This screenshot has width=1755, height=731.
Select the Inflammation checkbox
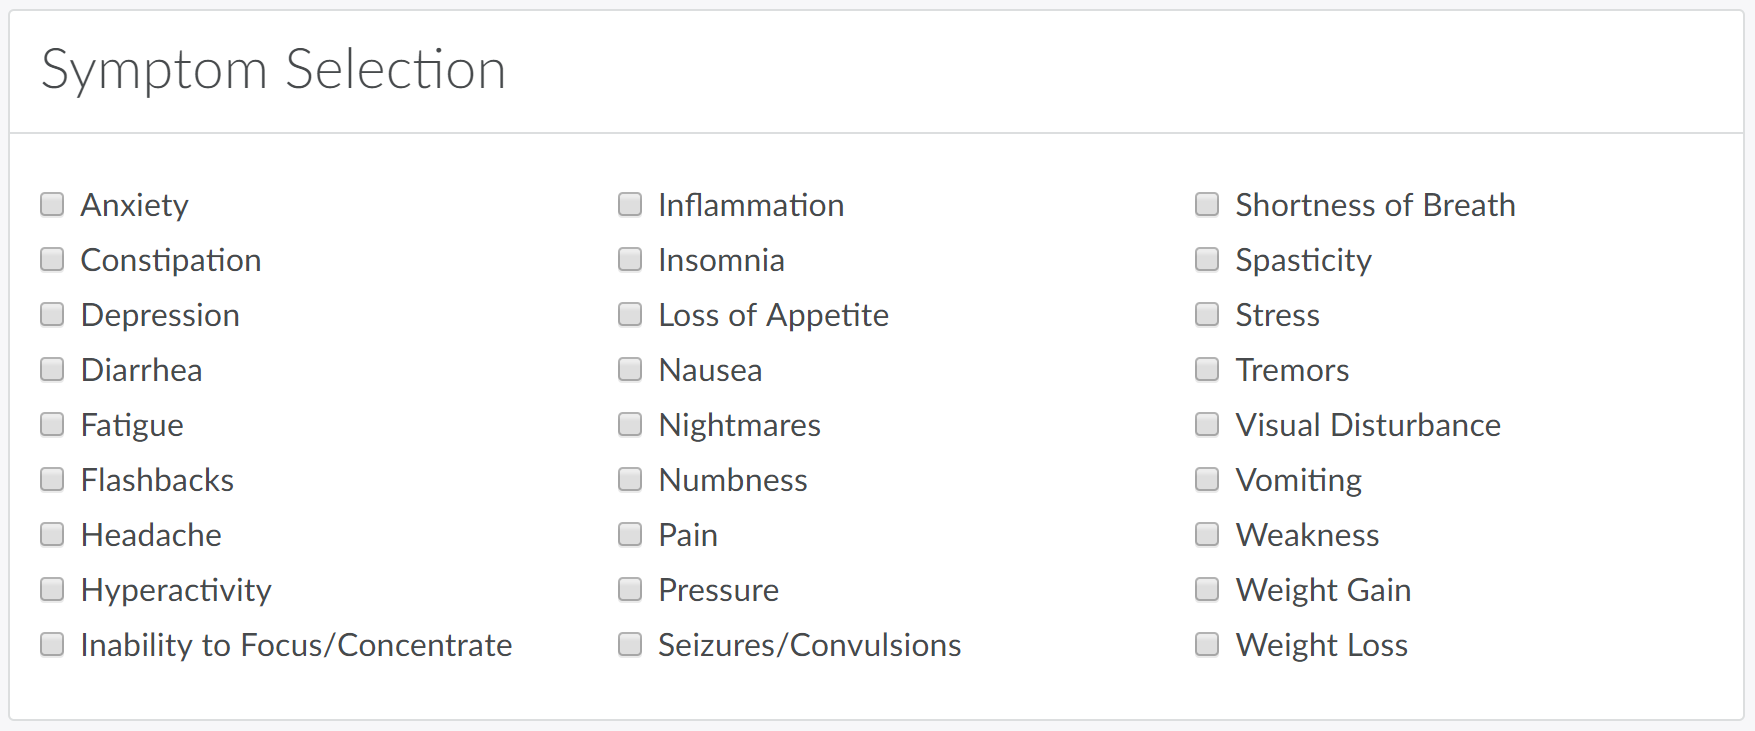pyautogui.click(x=630, y=205)
